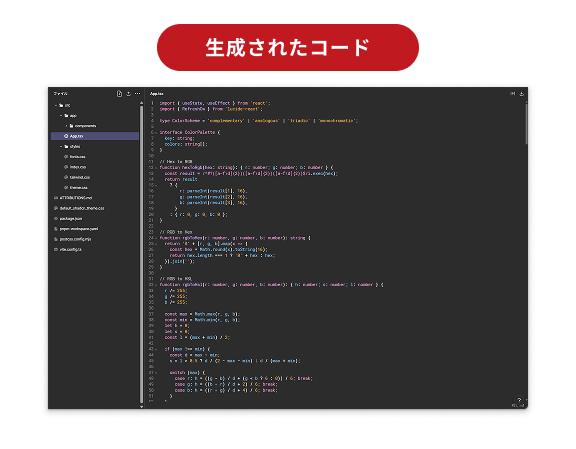
Task: Open the three-dot more options menu
Action: click(x=137, y=94)
